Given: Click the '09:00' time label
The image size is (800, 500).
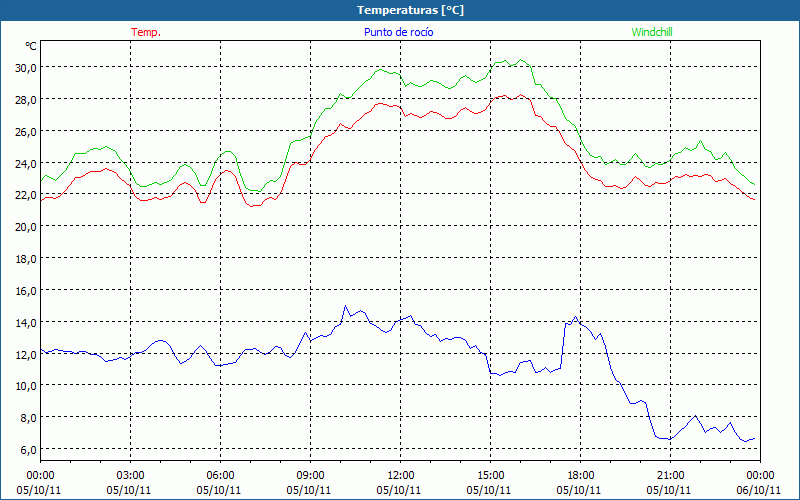Looking at the screenshot, I should pyautogui.click(x=311, y=476).
